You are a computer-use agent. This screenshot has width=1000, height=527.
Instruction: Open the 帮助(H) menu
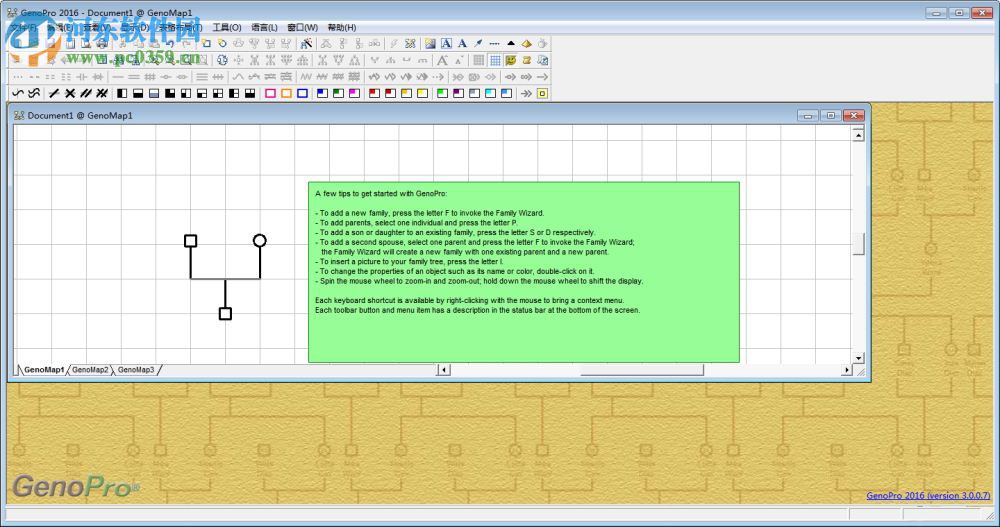[x=342, y=27]
